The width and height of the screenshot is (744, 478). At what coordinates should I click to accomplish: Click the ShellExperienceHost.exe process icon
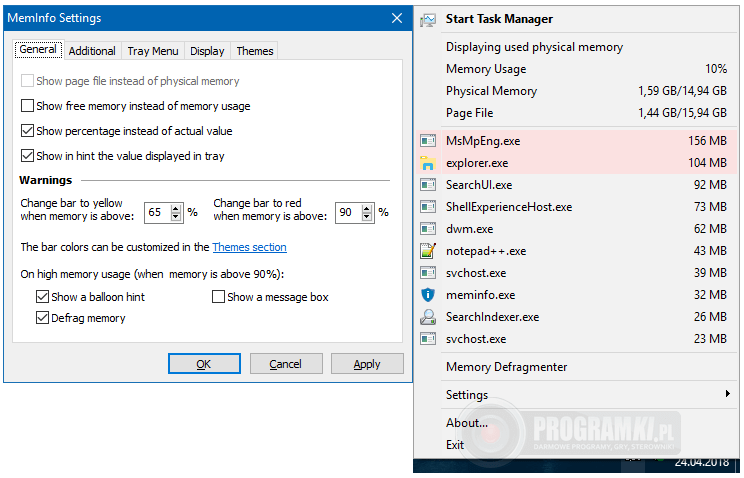click(428, 207)
